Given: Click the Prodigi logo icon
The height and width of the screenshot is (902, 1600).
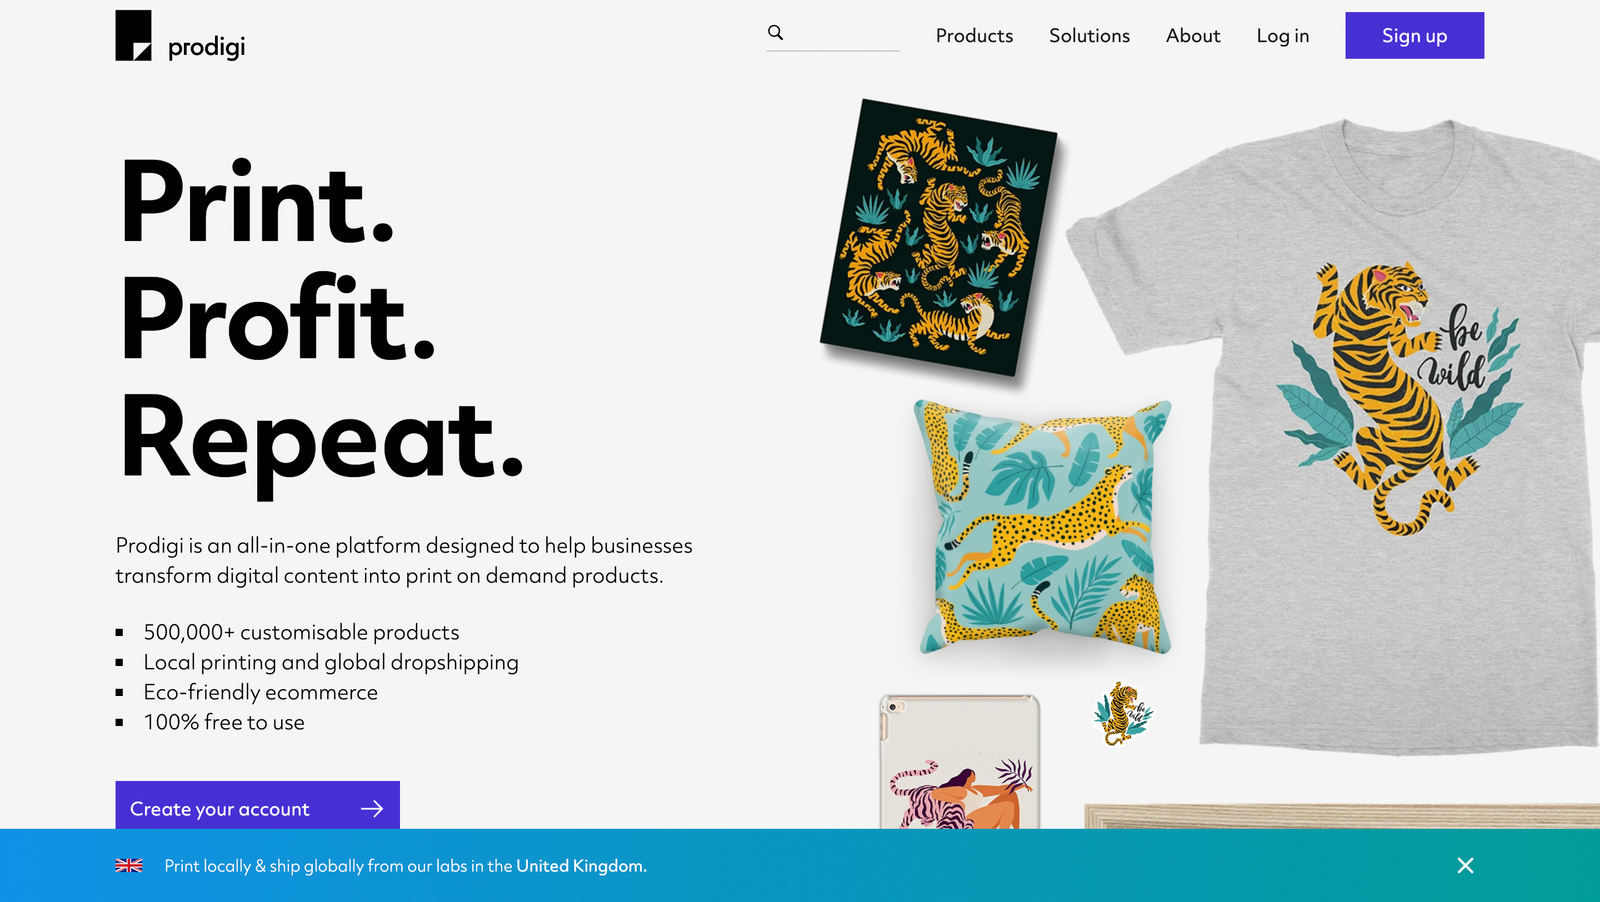Looking at the screenshot, I should point(134,36).
